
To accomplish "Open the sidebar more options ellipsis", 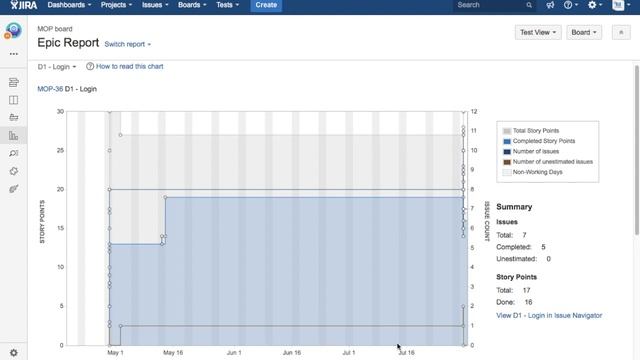I will click(x=13, y=54).
